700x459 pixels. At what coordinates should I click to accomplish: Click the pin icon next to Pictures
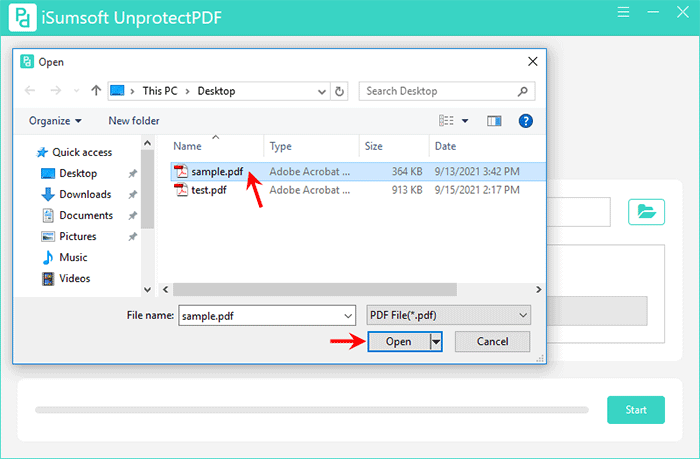pos(133,237)
